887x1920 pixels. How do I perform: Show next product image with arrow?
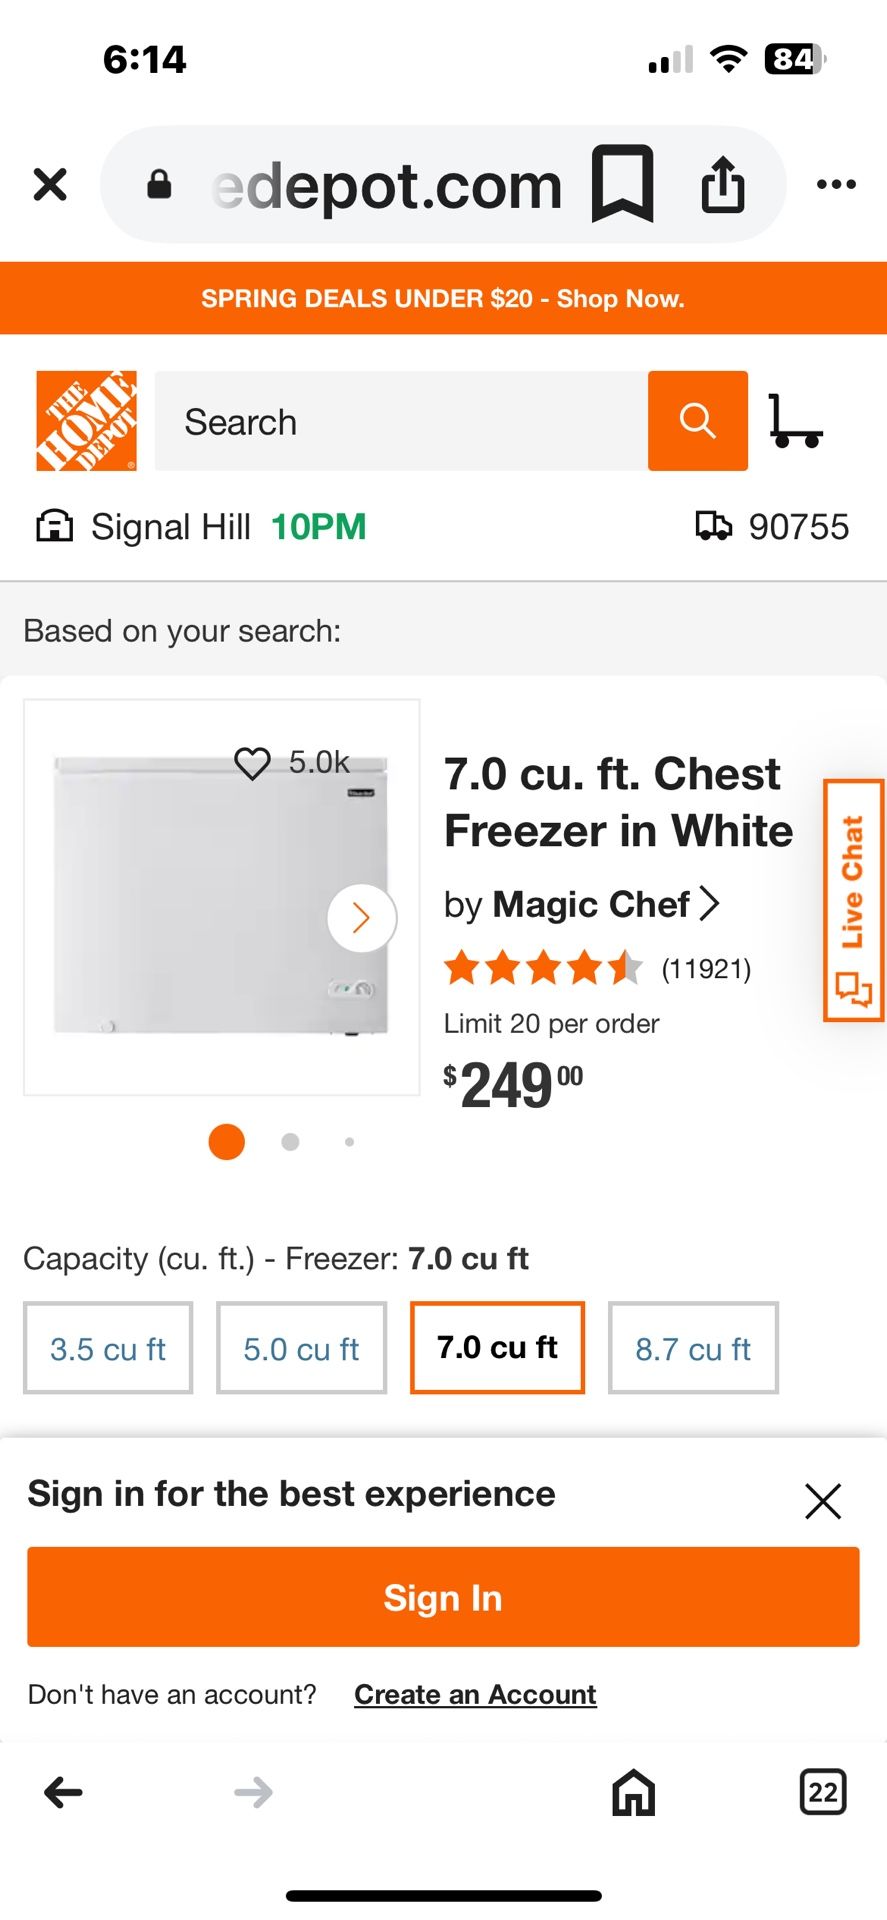click(361, 918)
